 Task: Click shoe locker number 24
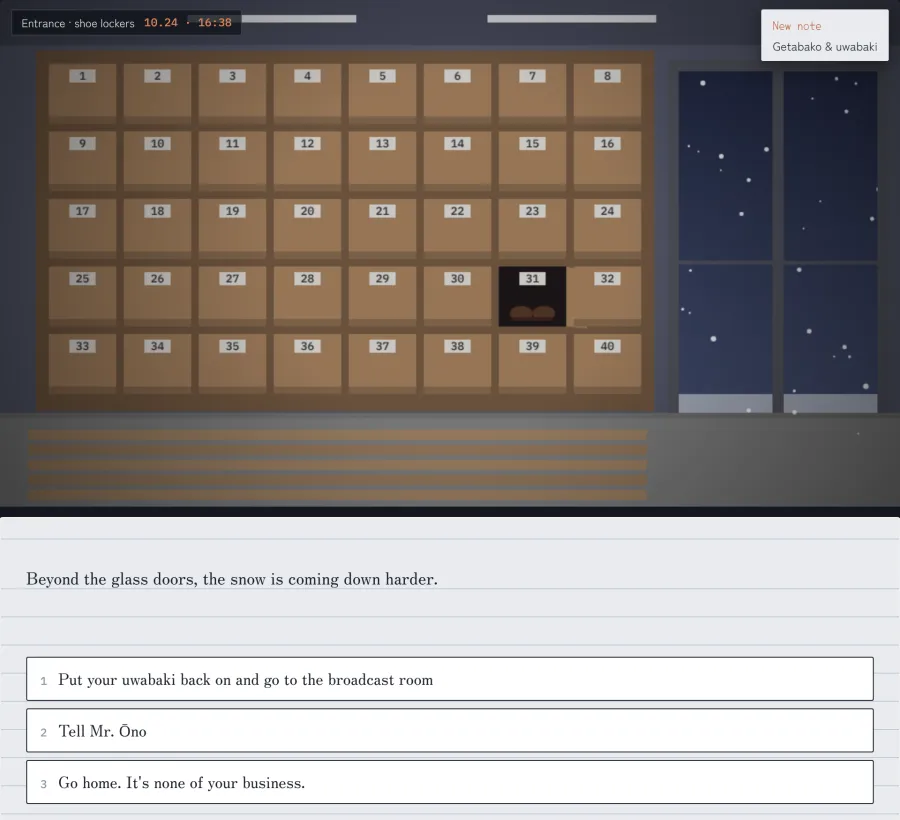(x=607, y=229)
